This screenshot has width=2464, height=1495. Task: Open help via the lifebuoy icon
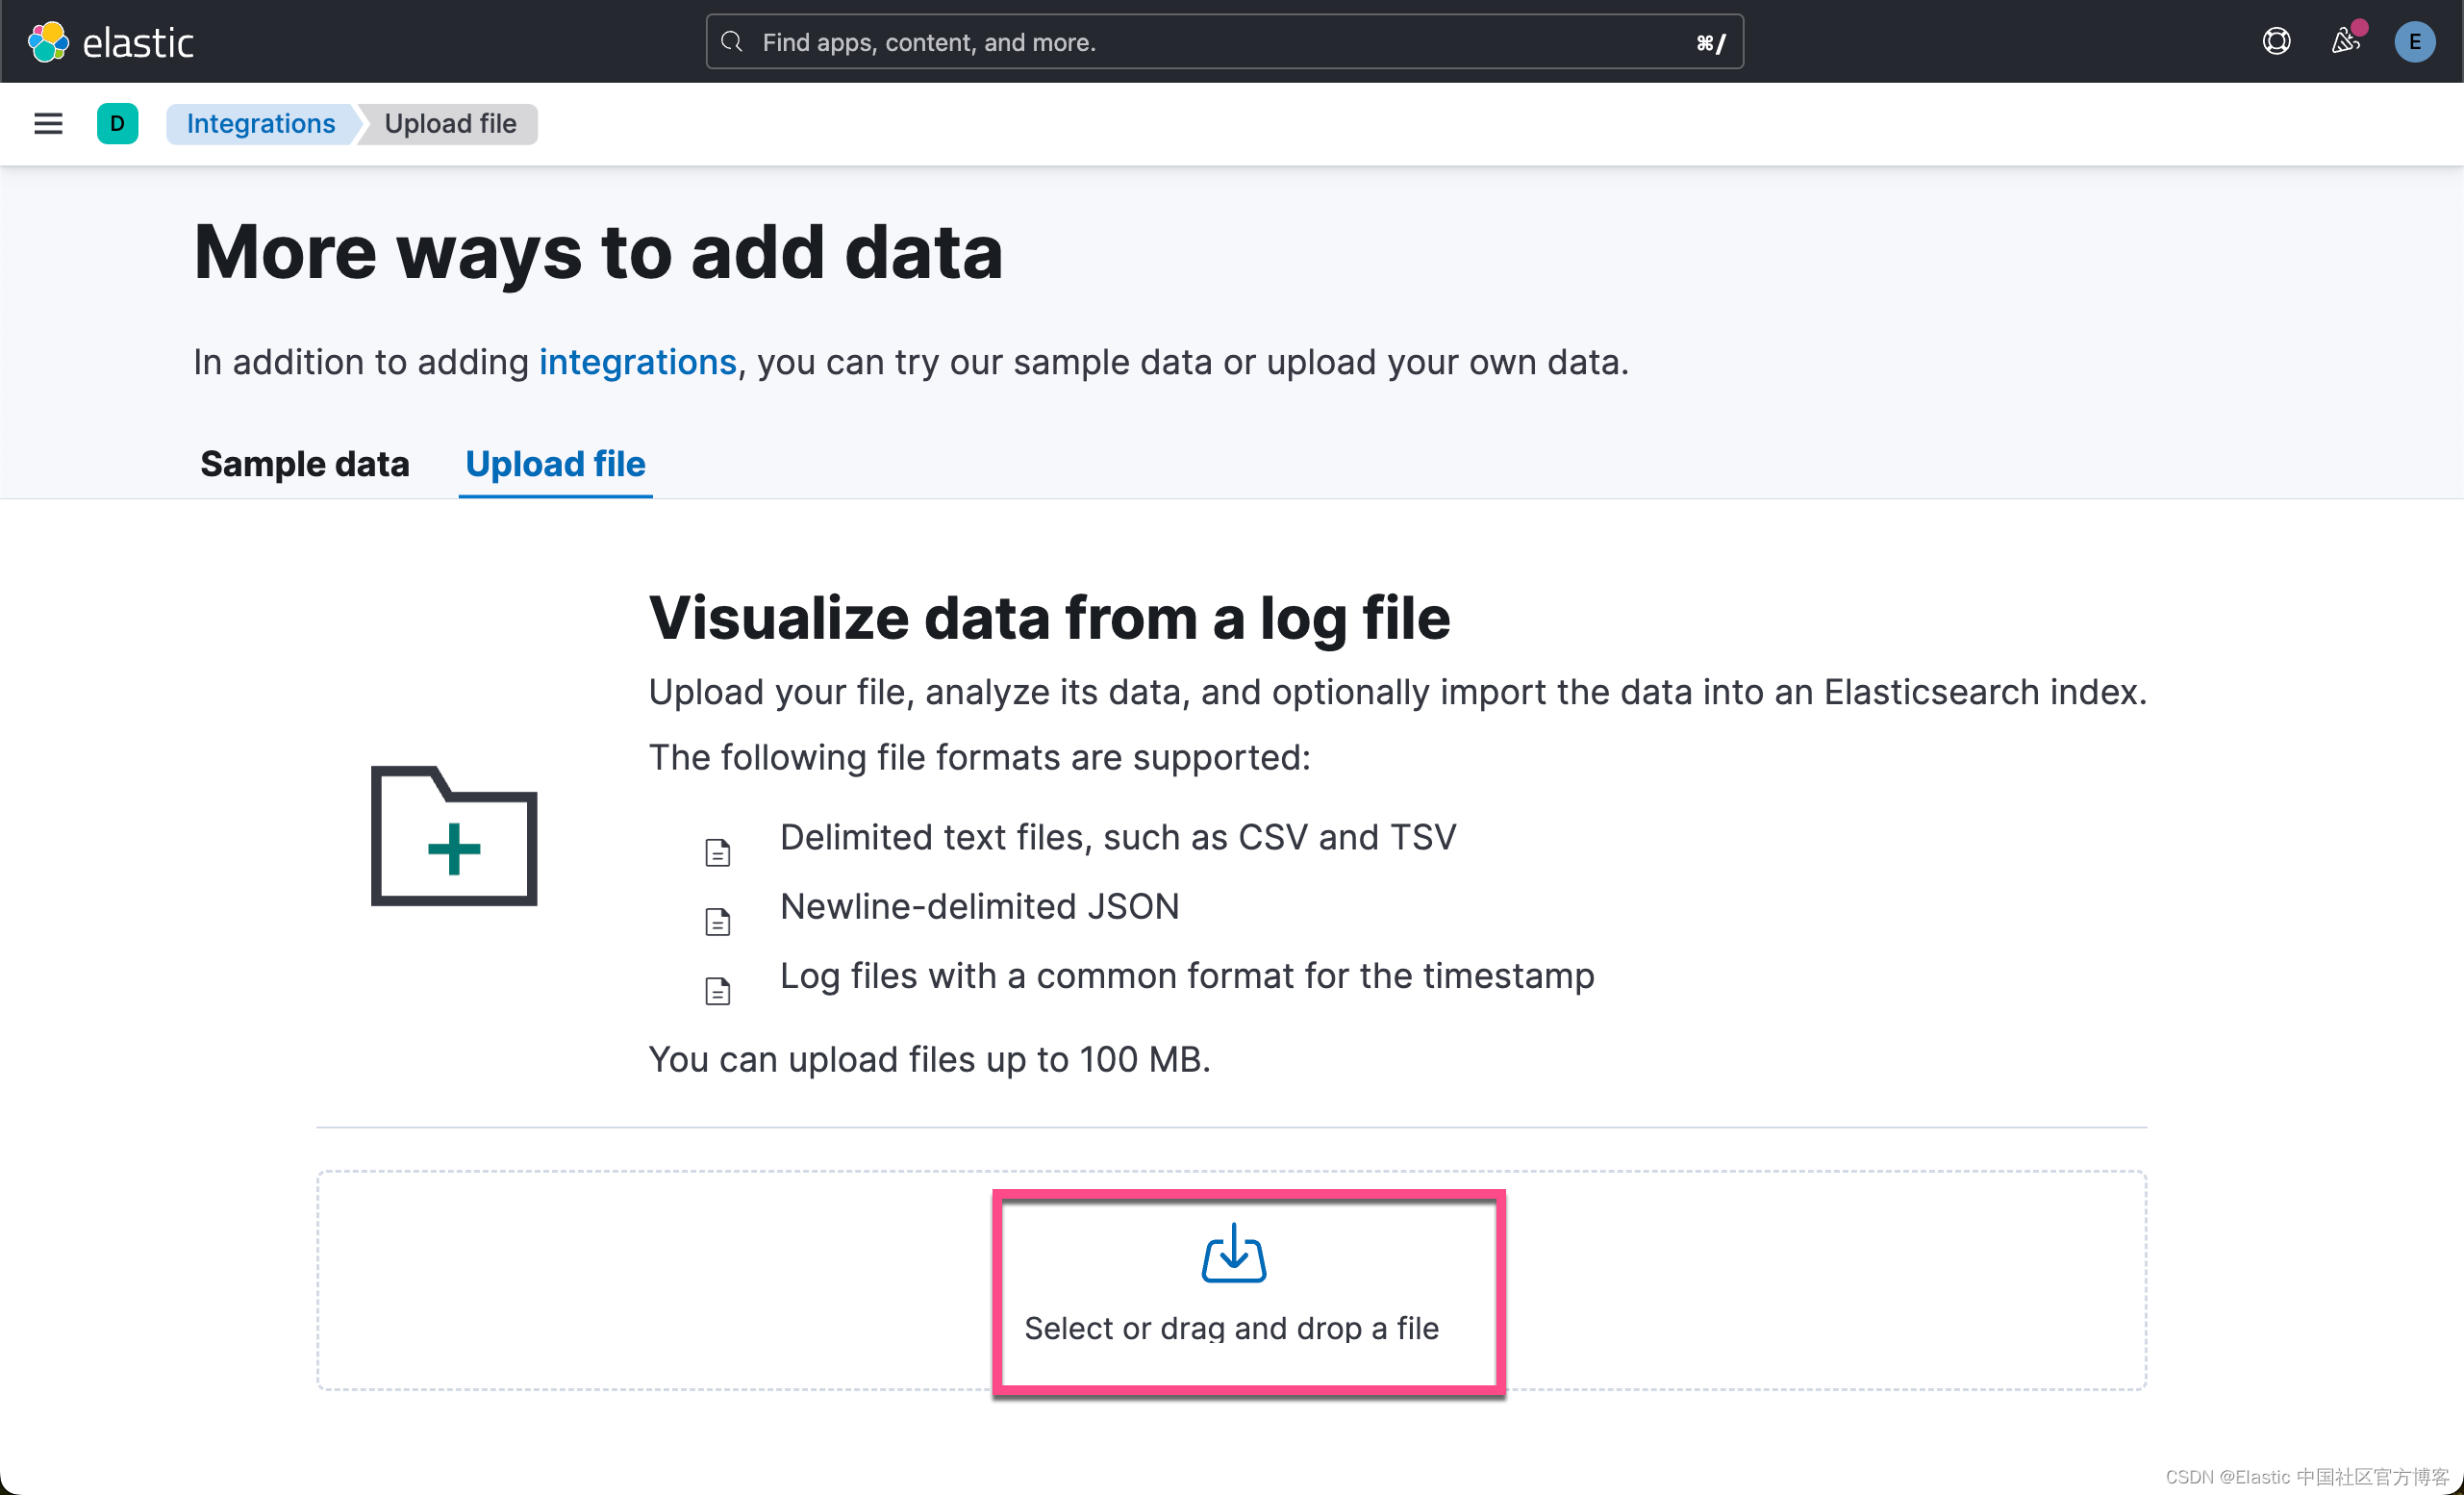[x=2276, y=41]
